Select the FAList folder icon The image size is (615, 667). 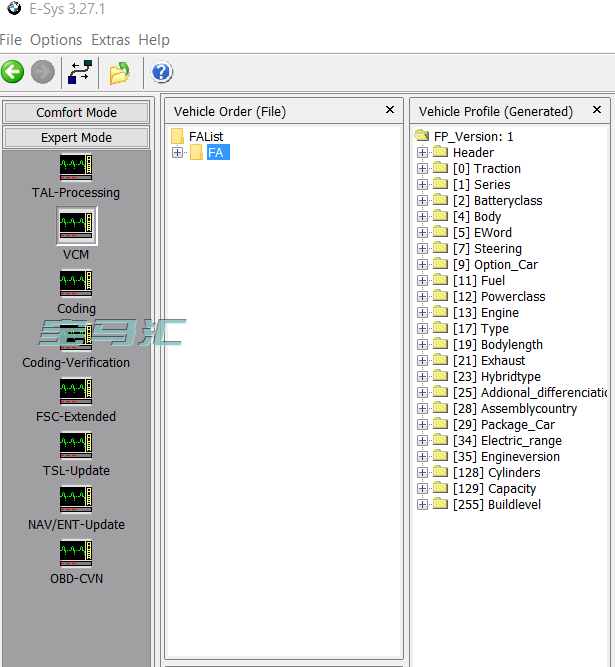pyautogui.click(x=177, y=137)
